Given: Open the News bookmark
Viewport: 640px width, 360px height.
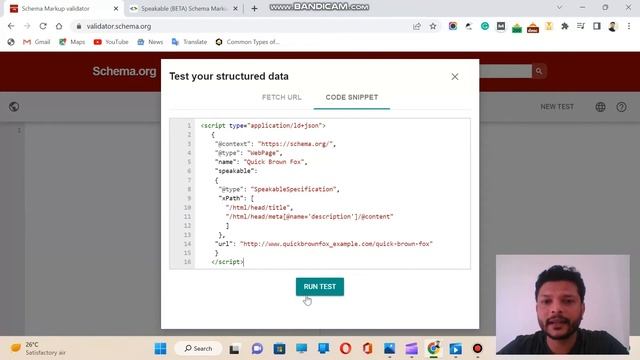Looking at the screenshot, I should pos(150,42).
